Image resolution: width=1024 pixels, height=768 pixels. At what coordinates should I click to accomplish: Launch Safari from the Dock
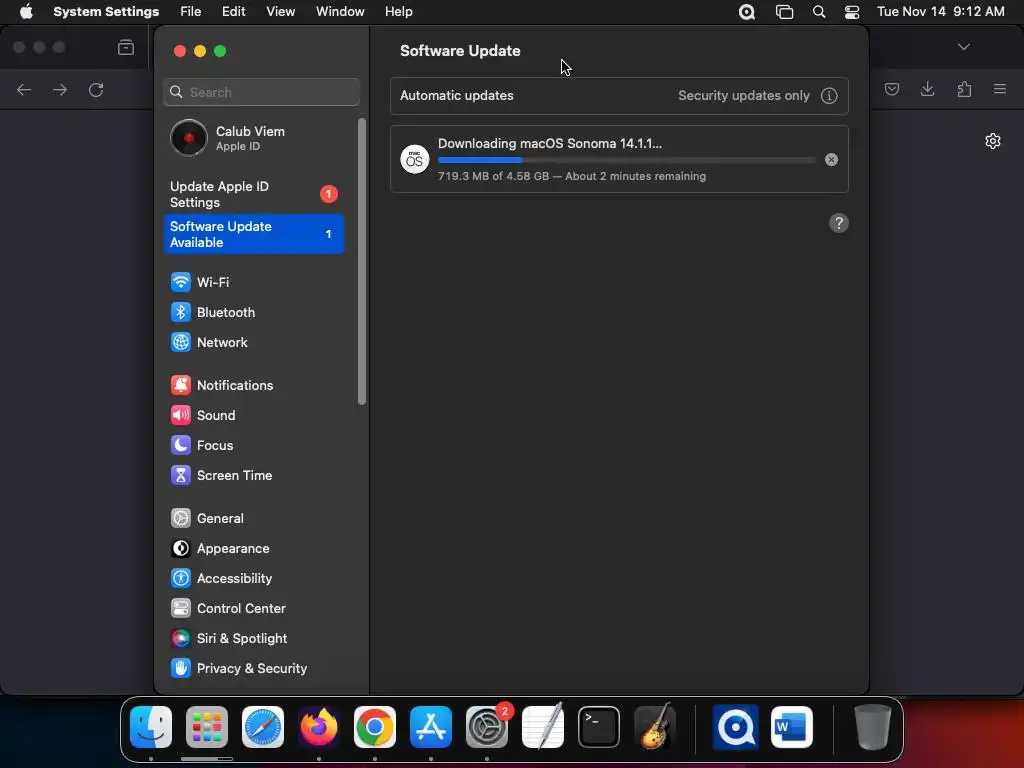pos(263,727)
